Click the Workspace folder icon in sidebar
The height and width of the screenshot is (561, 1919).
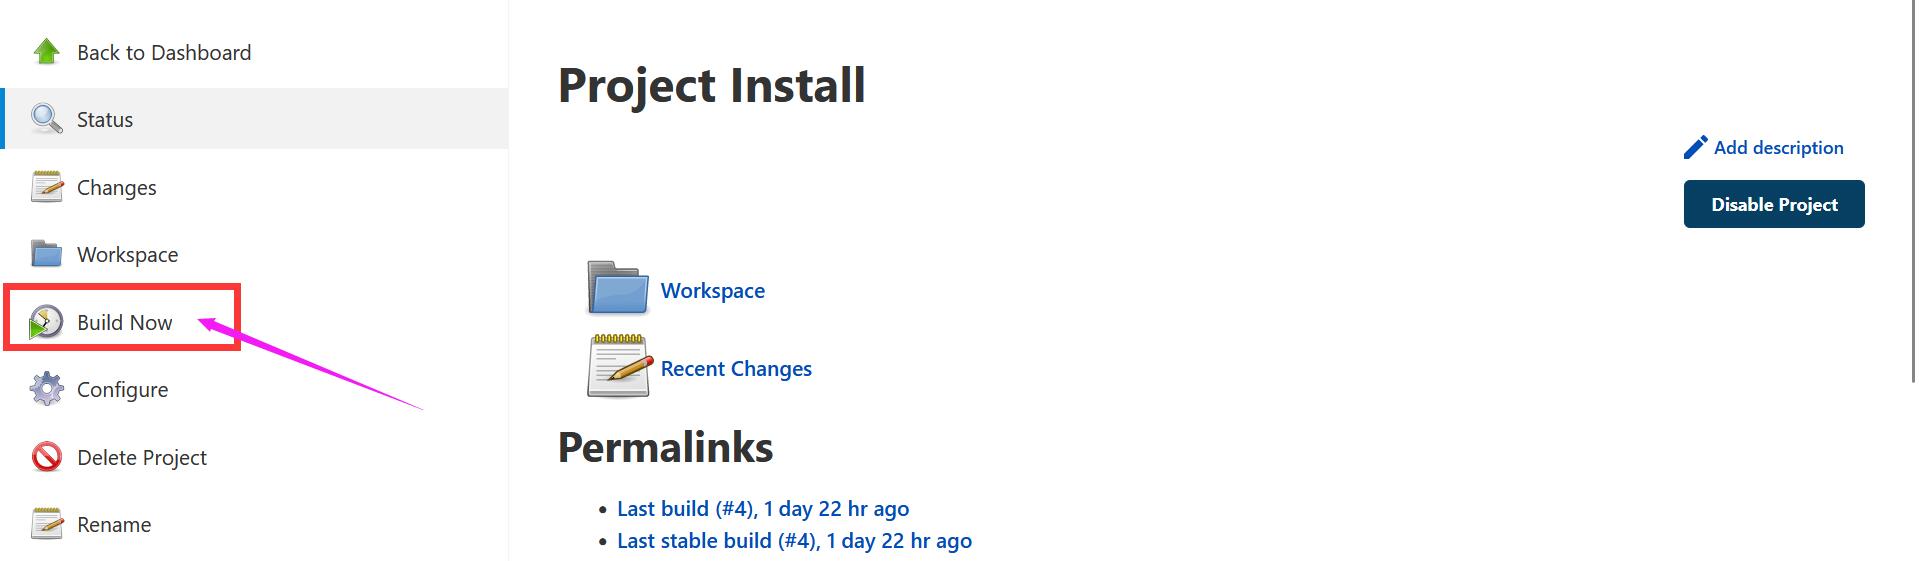[x=47, y=254]
